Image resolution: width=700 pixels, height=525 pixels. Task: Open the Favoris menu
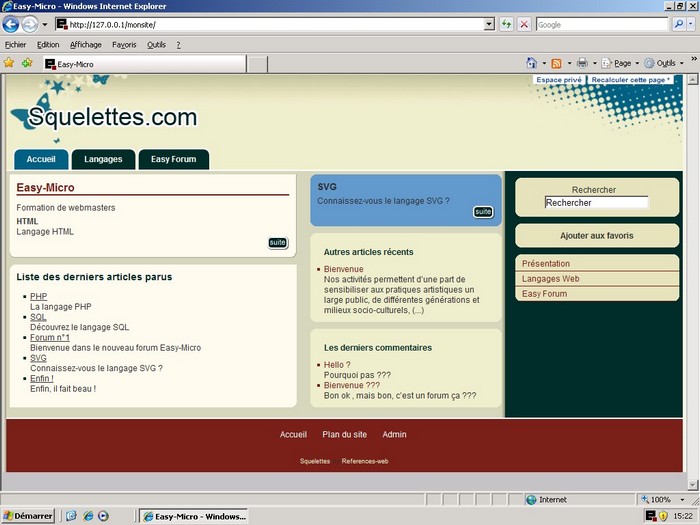(x=124, y=45)
